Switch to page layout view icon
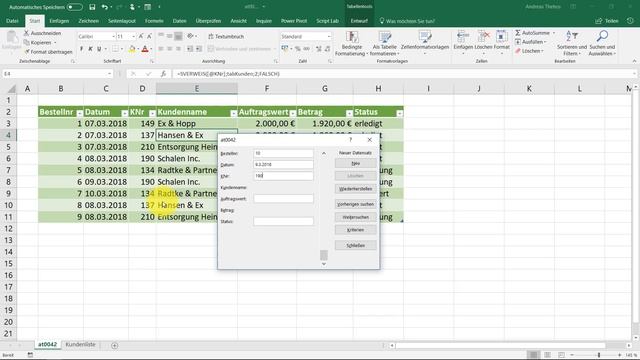The width and height of the screenshot is (640, 360). coord(547,355)
